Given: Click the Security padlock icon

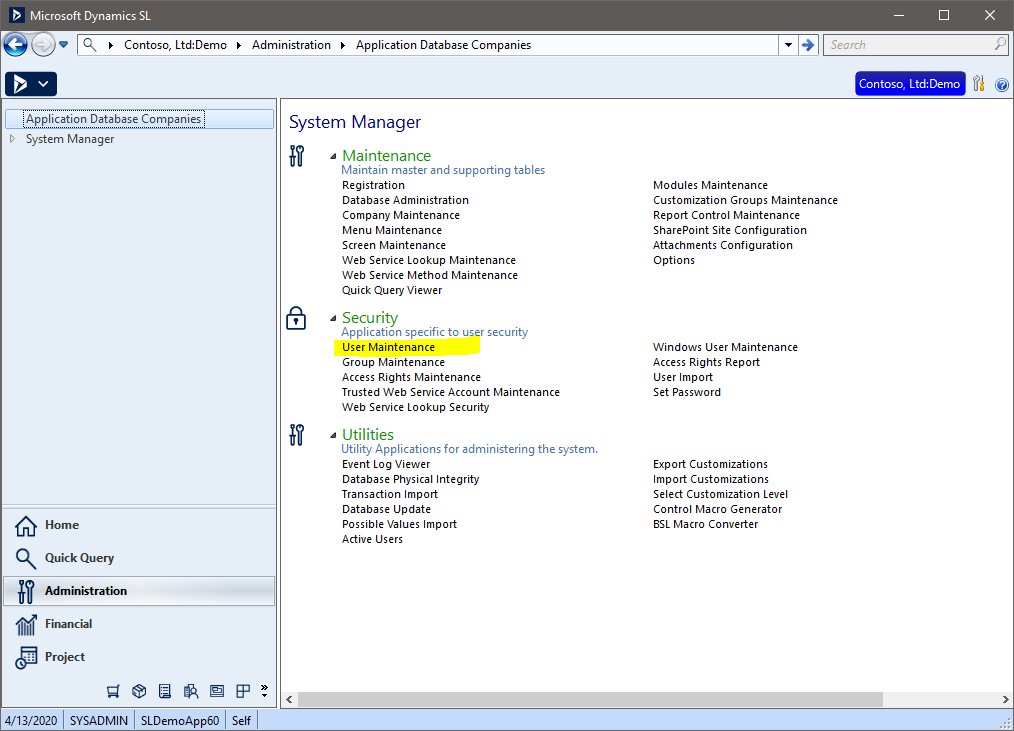Looking at the screenshot, I should (296, 318).
